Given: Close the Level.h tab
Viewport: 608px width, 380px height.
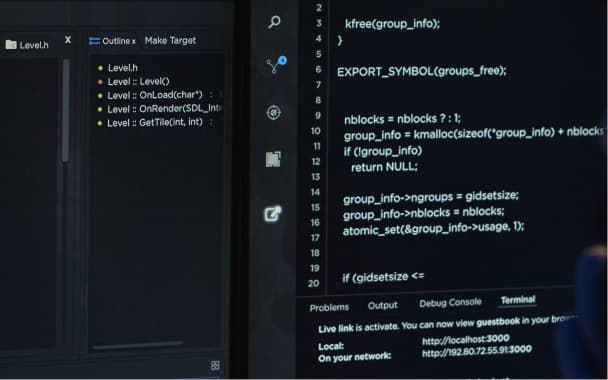Looking at the screenshot, I should click(68, 40).
